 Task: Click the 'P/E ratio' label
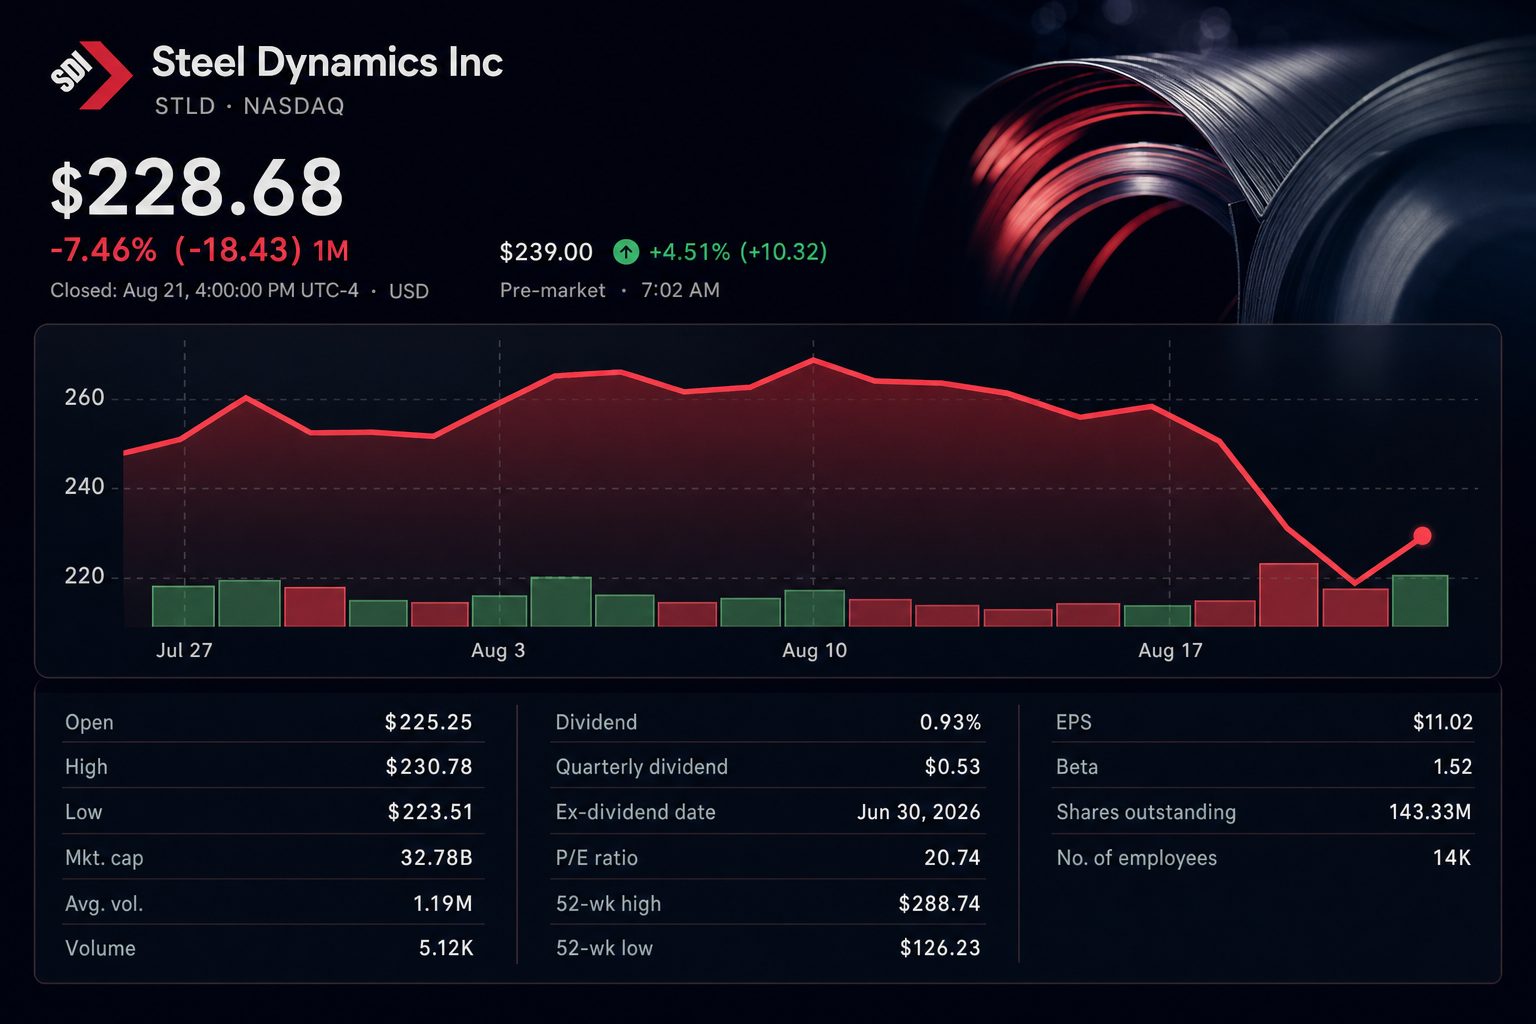click(x=597, y=858)
